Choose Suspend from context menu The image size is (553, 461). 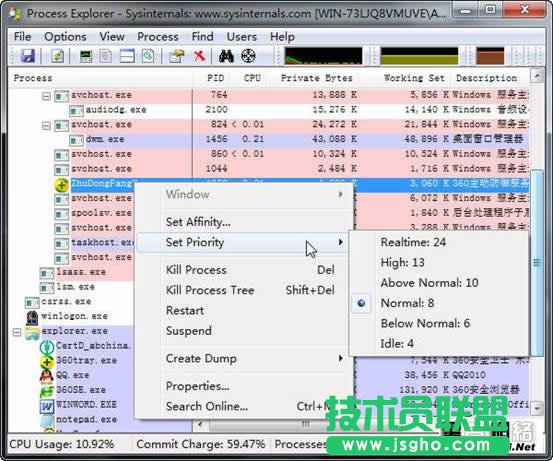244,331
